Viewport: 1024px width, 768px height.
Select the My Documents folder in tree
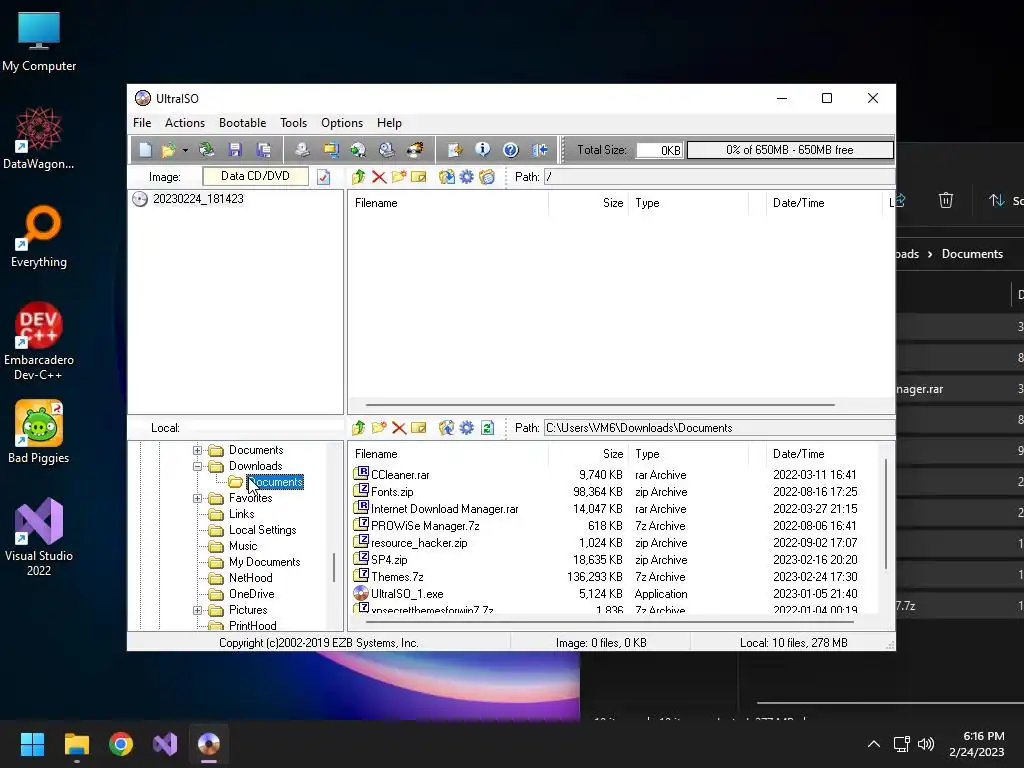[264, 562]
